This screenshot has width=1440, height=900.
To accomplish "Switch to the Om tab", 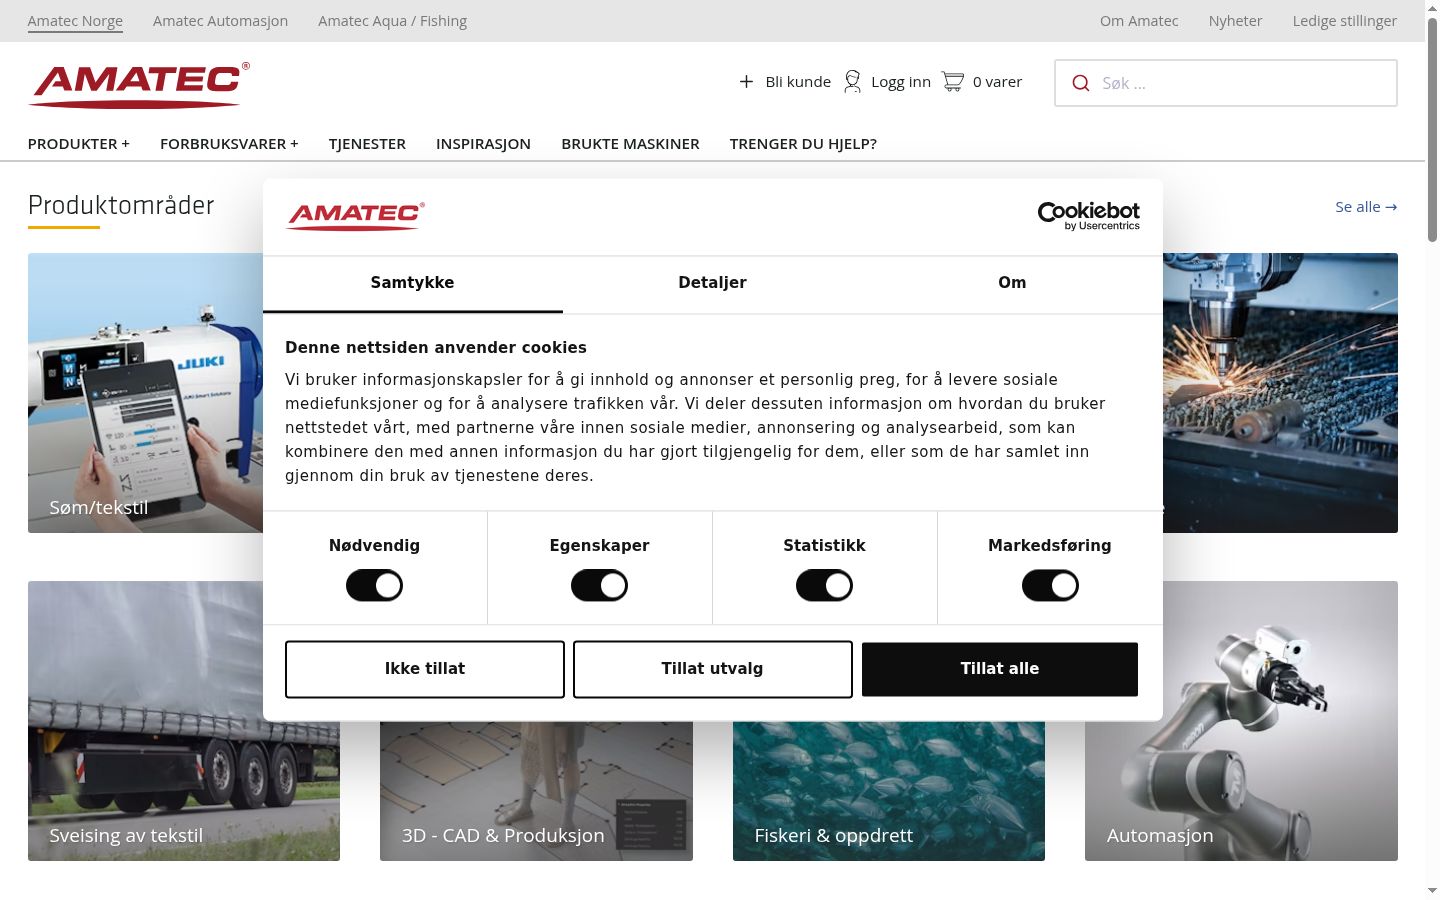I will (1013, 284).
